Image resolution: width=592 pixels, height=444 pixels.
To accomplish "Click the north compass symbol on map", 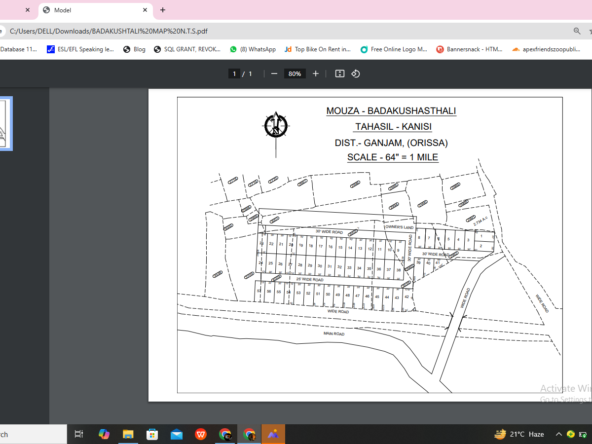I will click(x=276, y=126).
